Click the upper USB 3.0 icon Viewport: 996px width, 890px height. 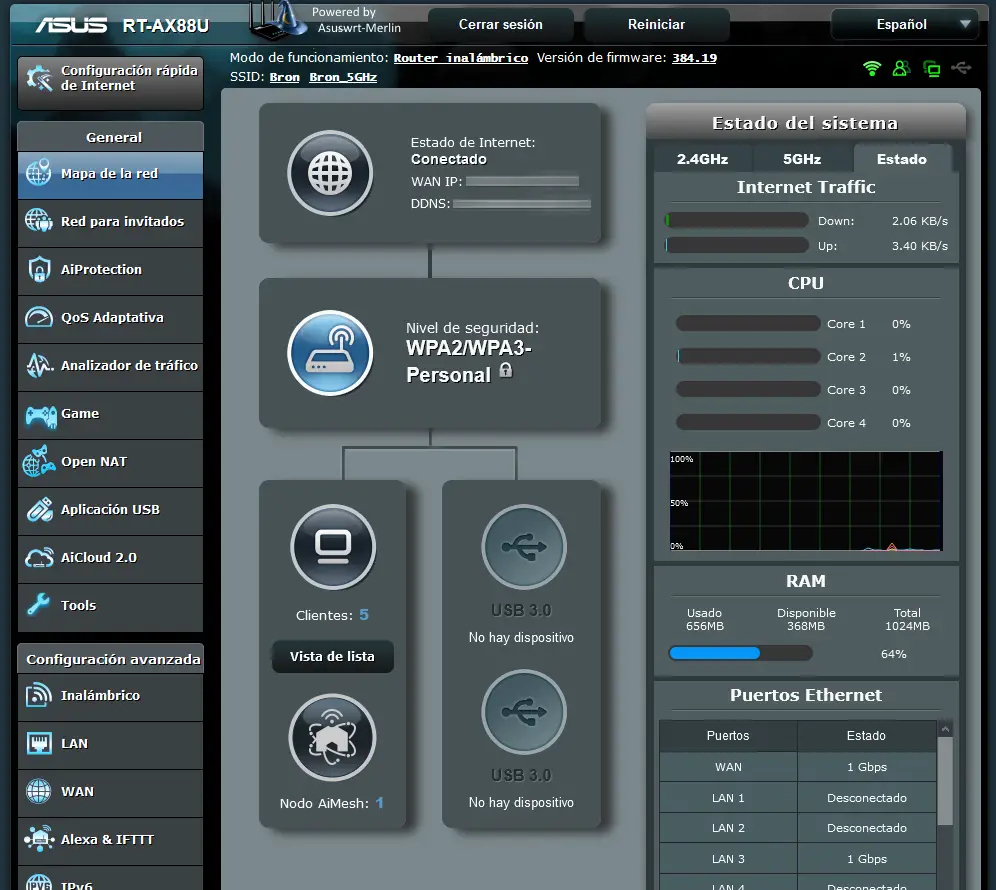[x=523, y=547]
